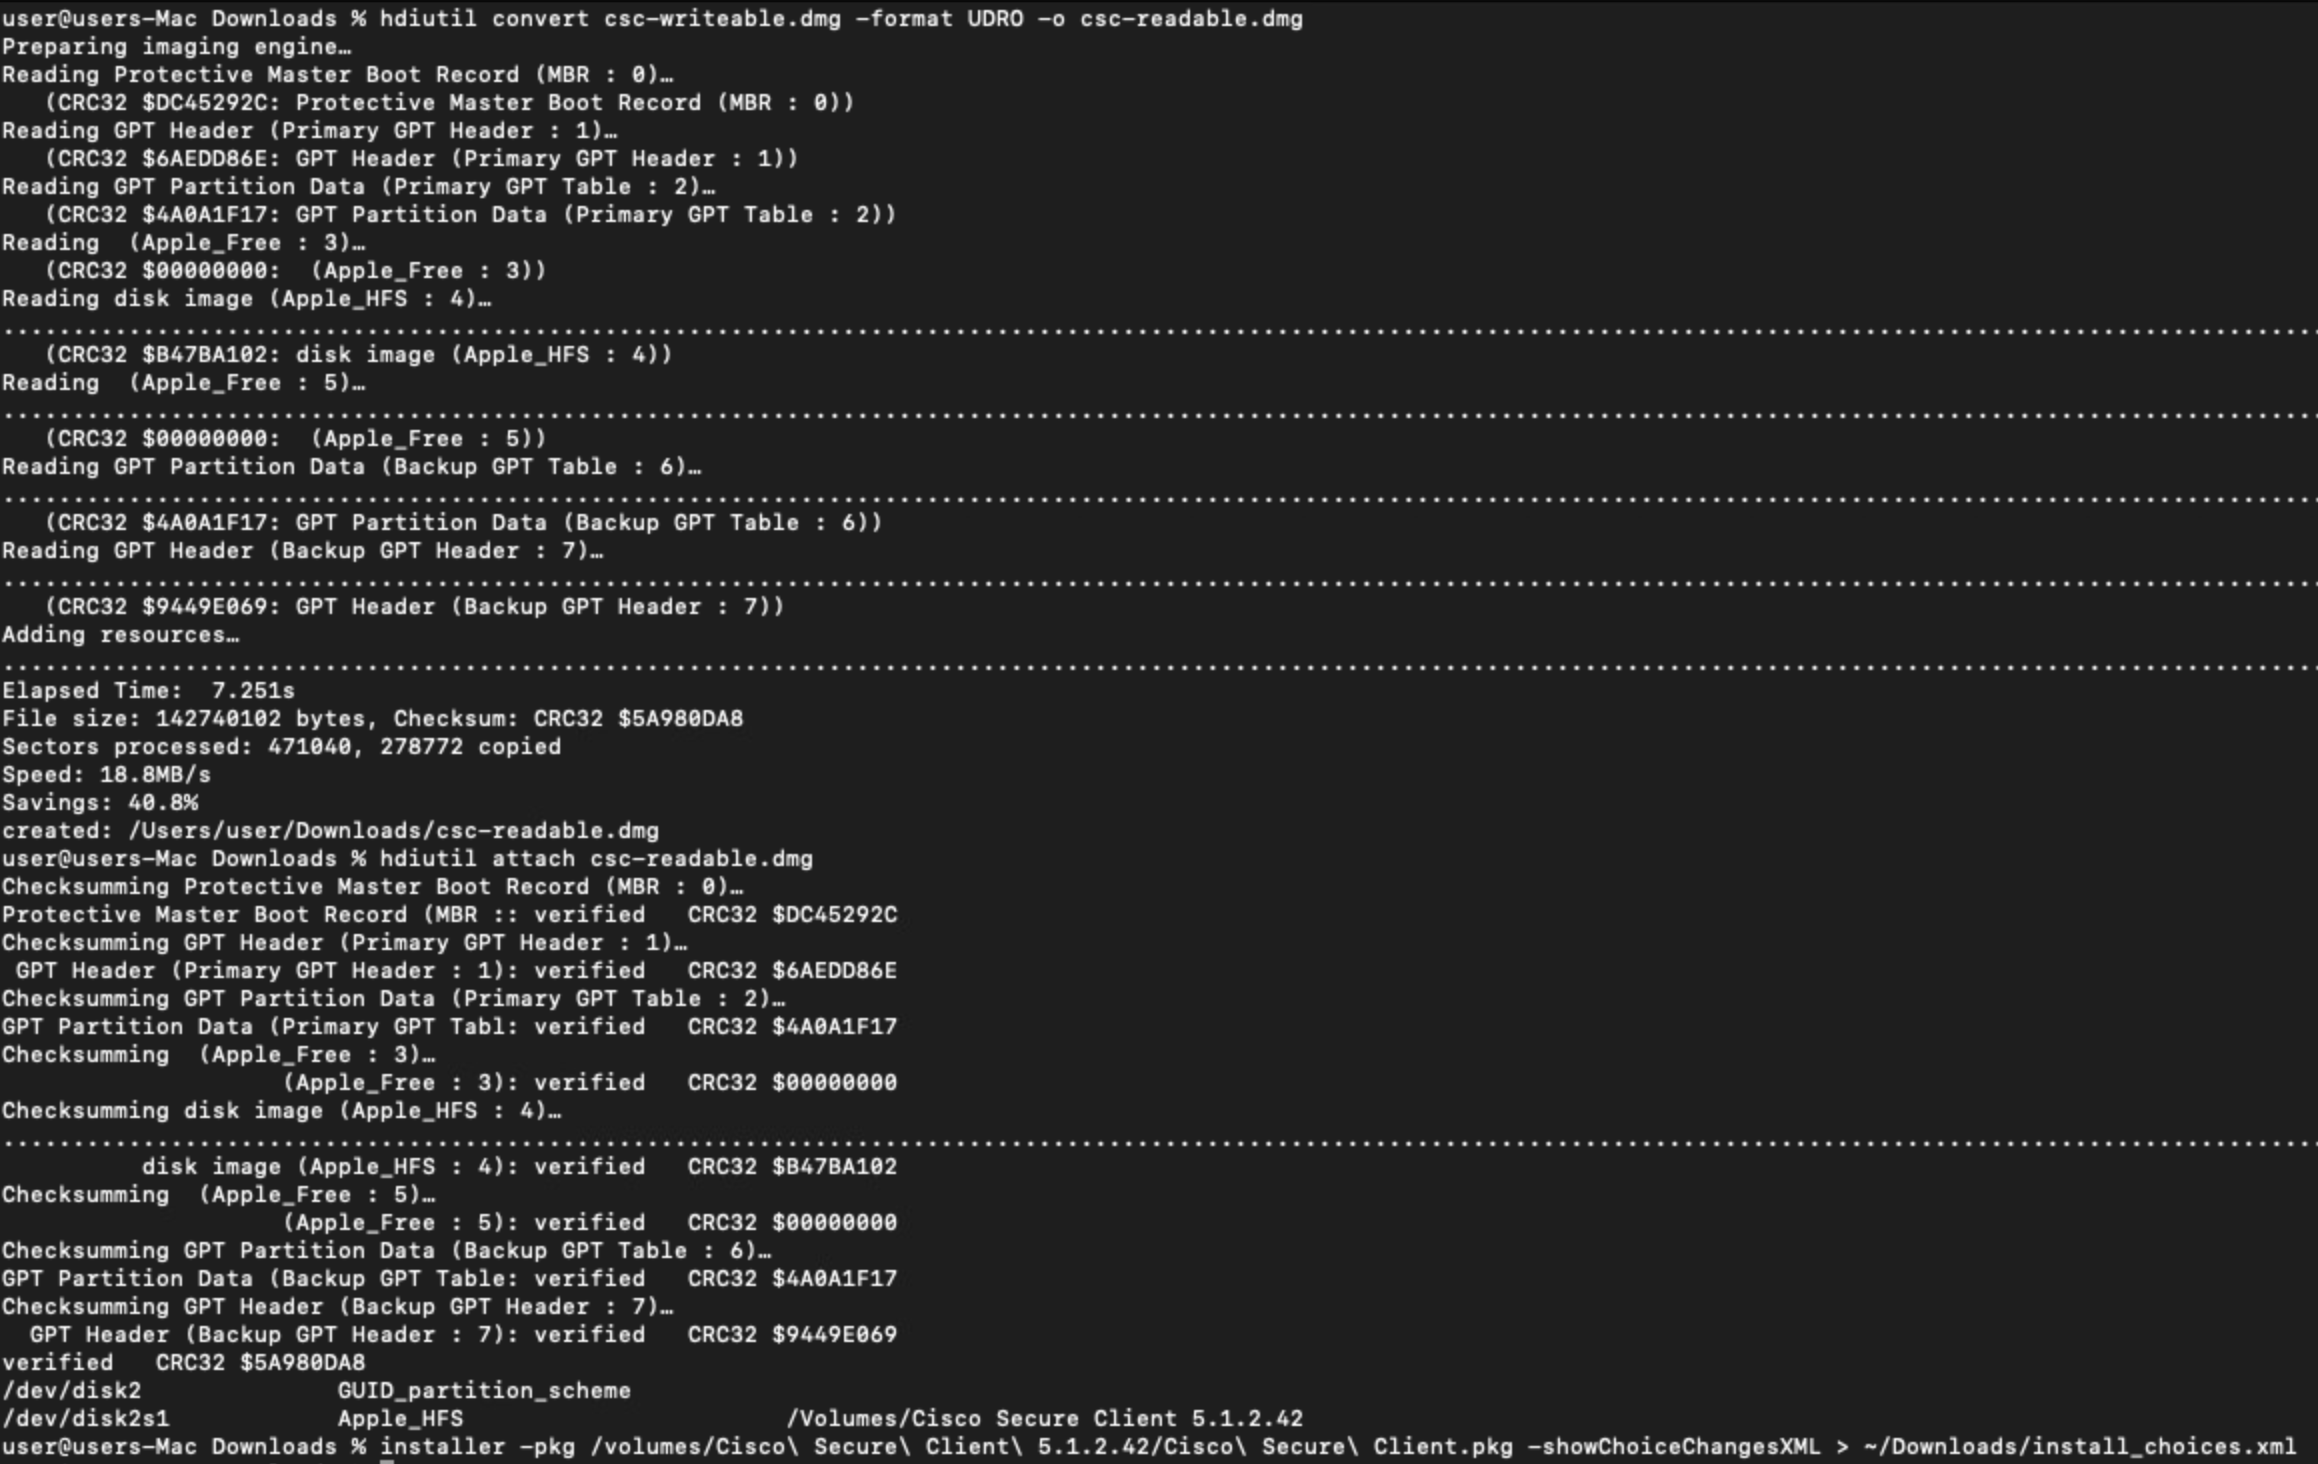The width and height of the screenshot is (2318, 1464).
Task: Click the 'Sectors processed: 471040' line
Action: tap(281, 747)
